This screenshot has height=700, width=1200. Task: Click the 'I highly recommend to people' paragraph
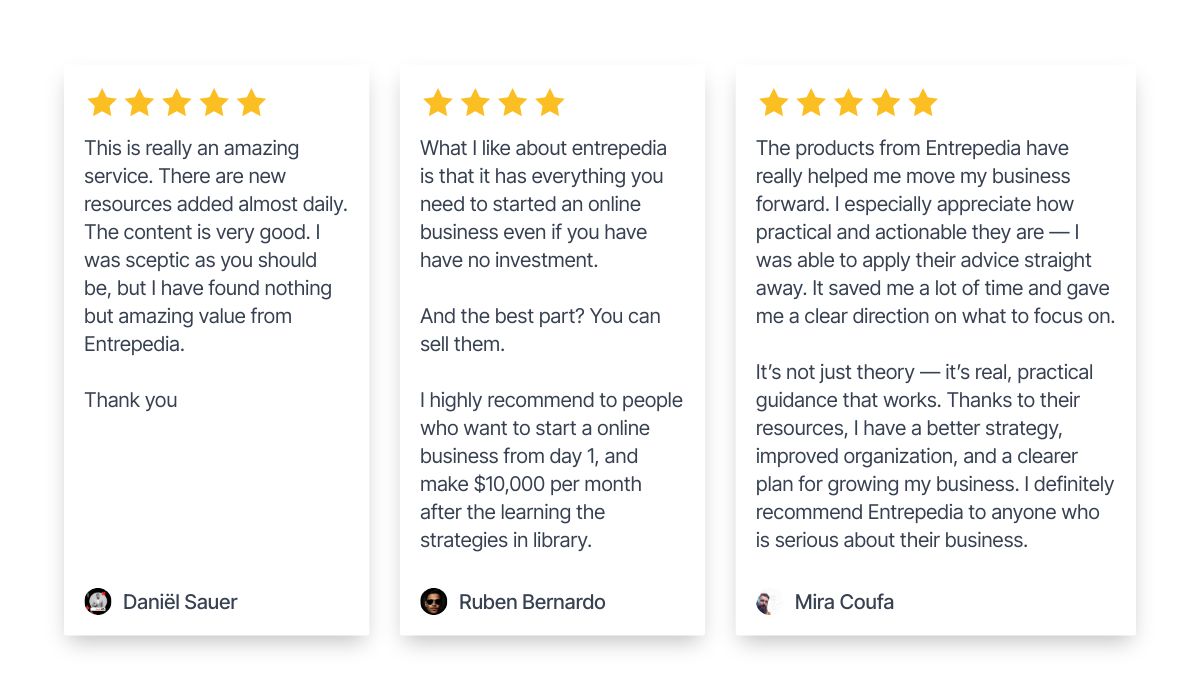click(x=551, y=470)
